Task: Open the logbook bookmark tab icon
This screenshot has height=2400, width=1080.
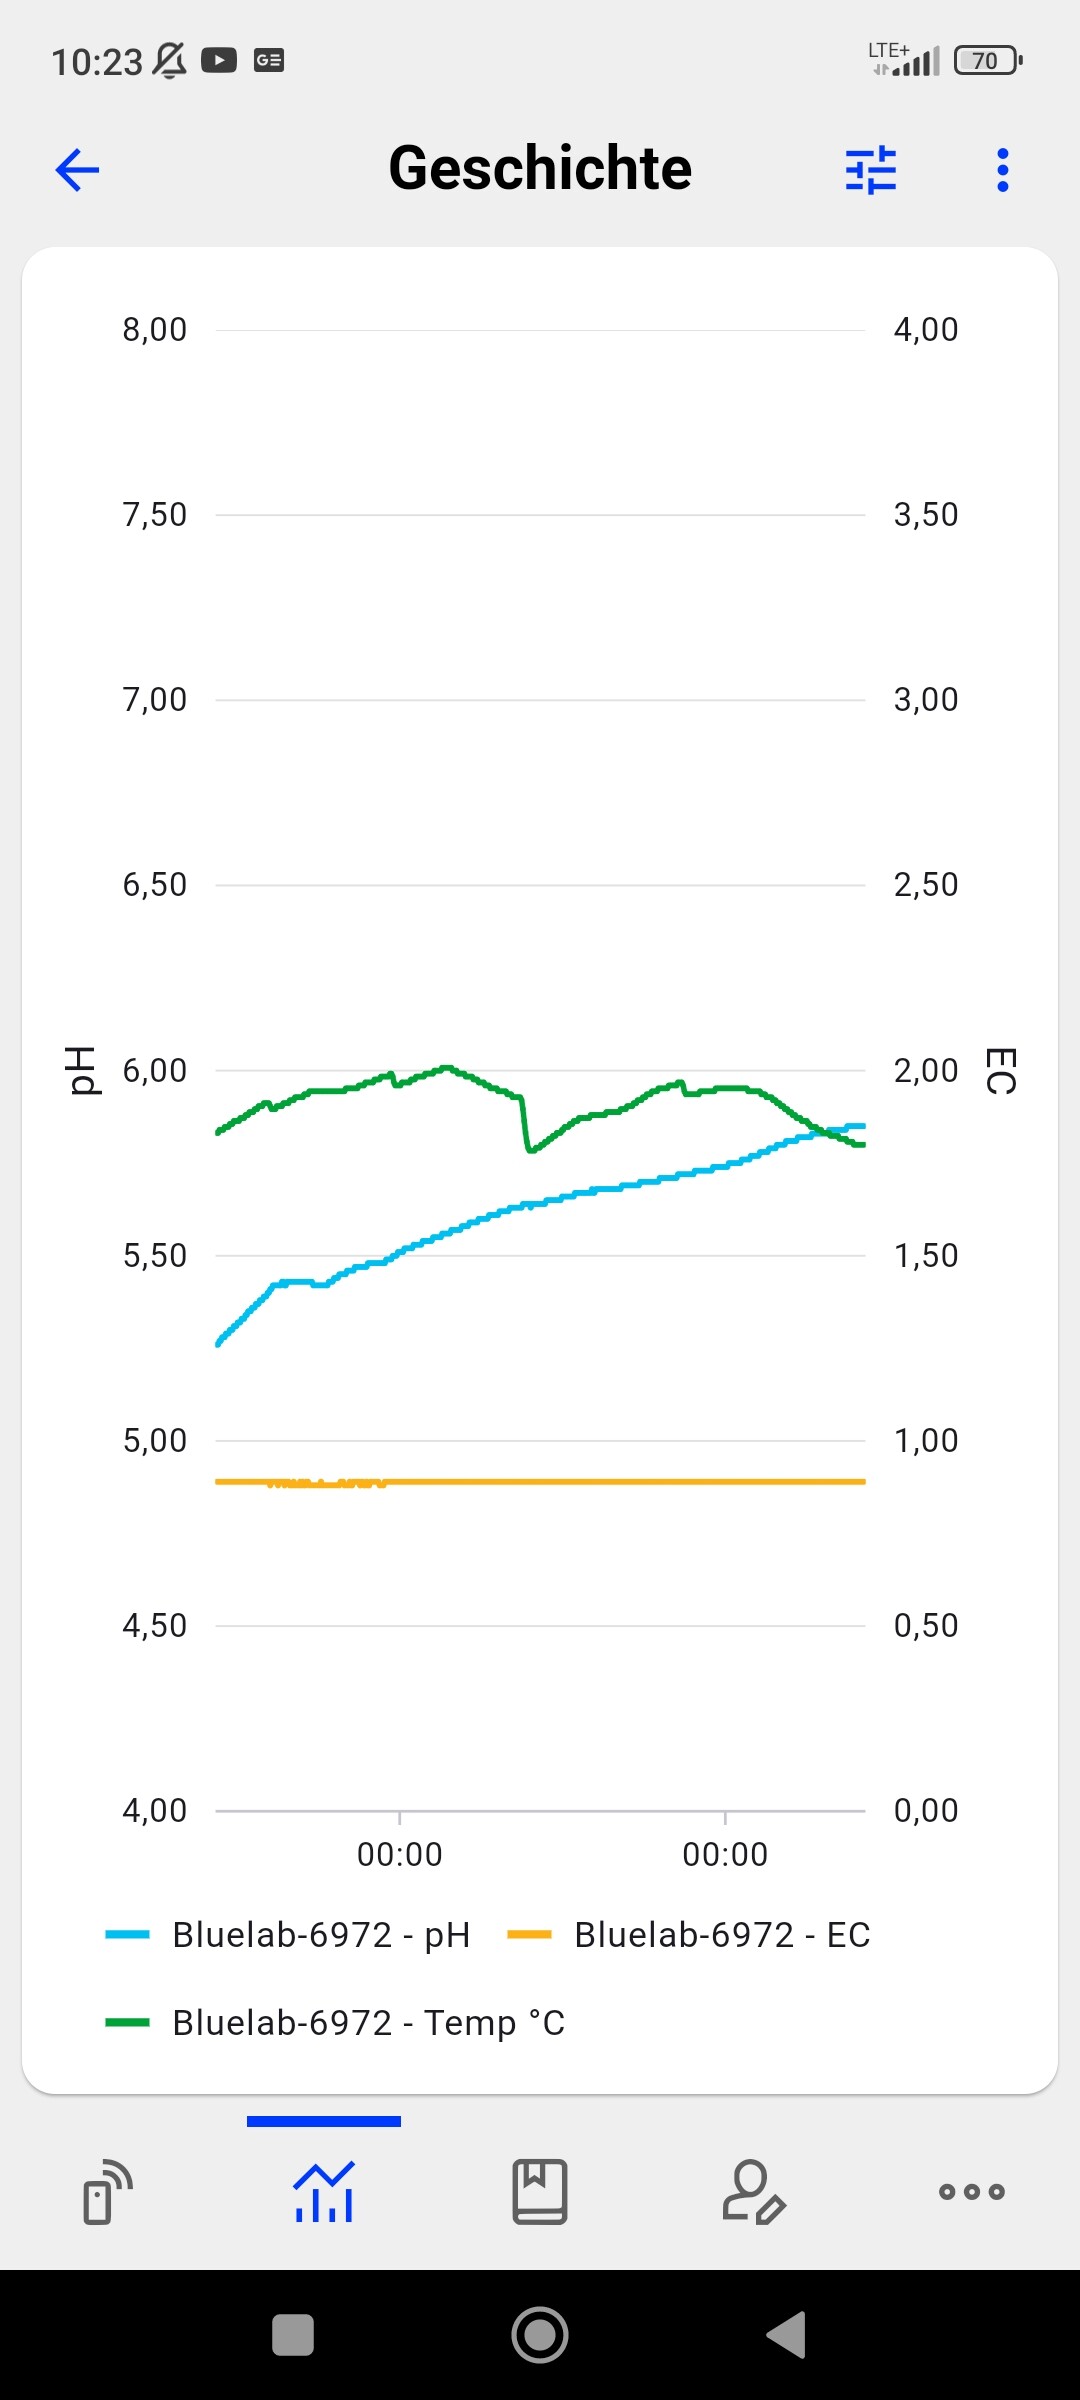Action: (540, 2191)
